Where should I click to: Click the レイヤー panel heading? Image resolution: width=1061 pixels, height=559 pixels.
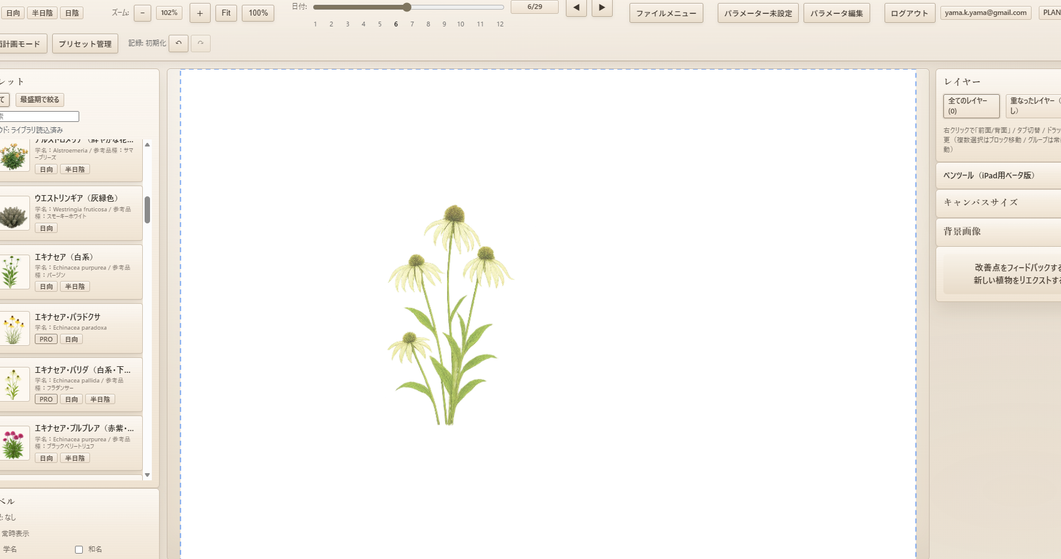click(x=962, y=81)
